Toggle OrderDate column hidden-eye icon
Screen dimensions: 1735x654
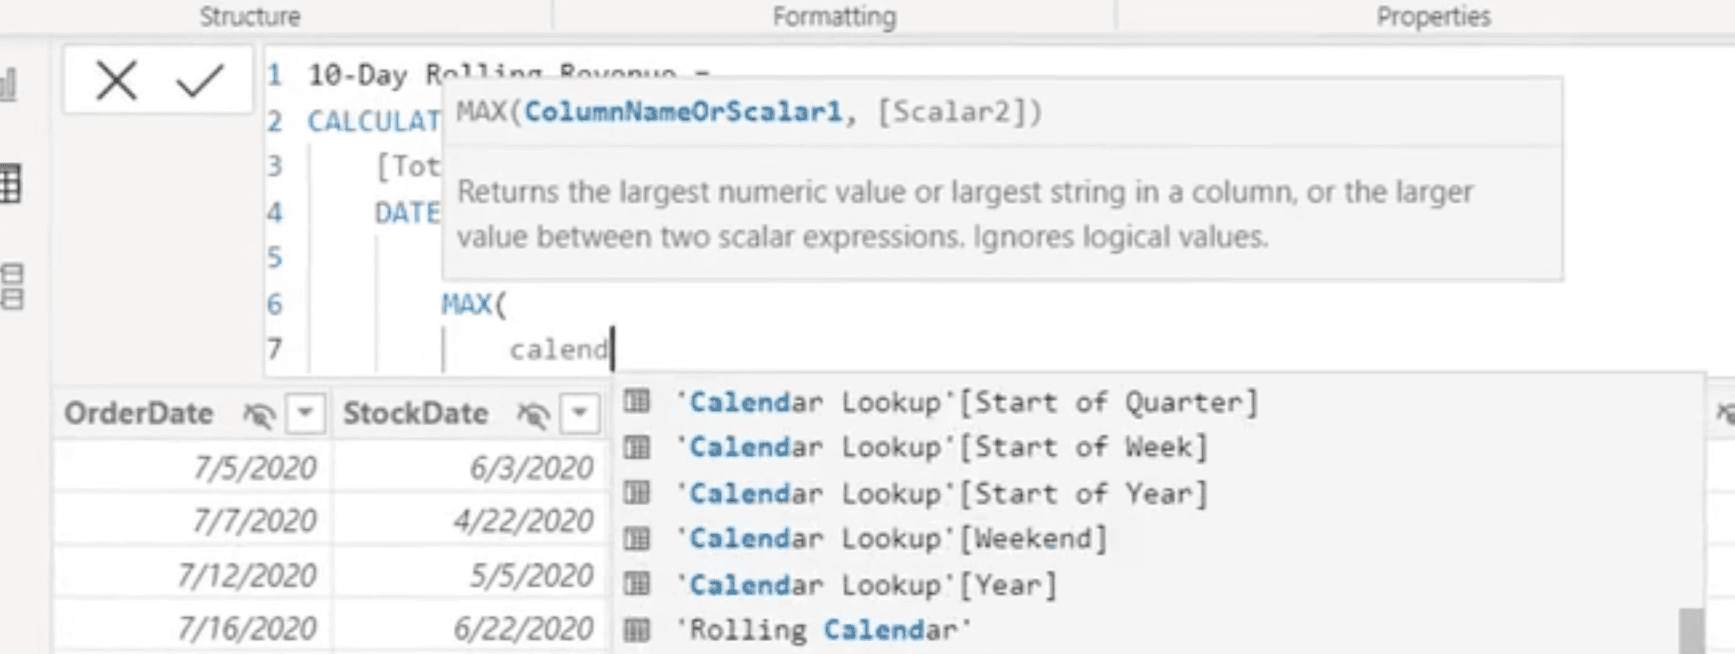(x=259, y=414)
